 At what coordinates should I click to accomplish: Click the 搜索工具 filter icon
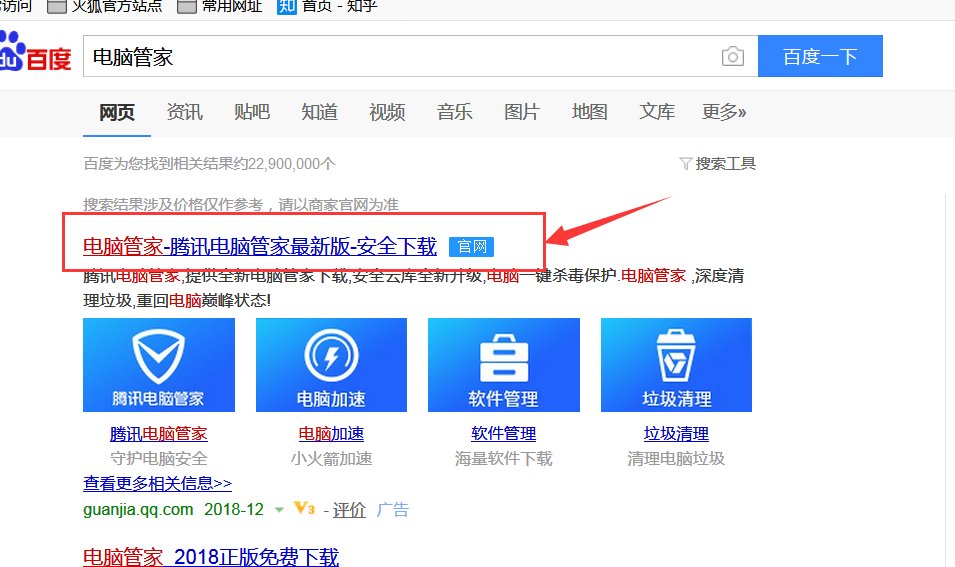click(x=686, y=164)
